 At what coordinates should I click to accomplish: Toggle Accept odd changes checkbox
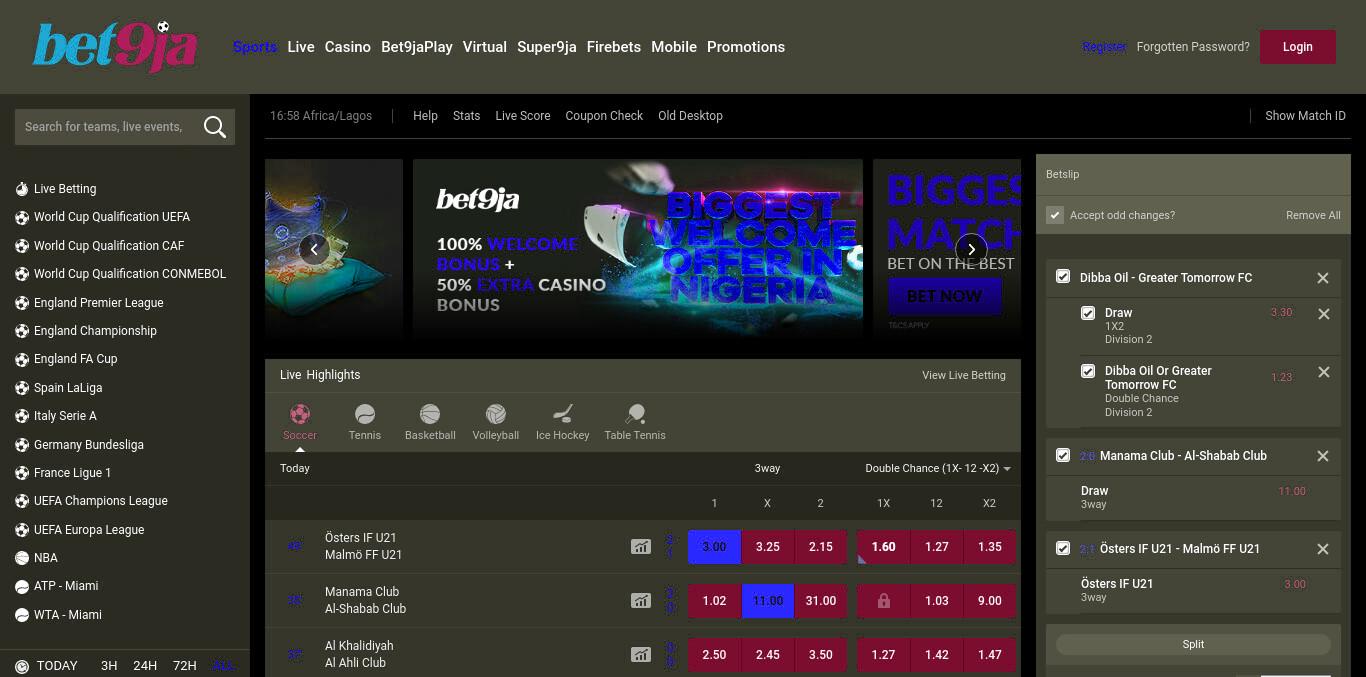(x=1054, y=215)
